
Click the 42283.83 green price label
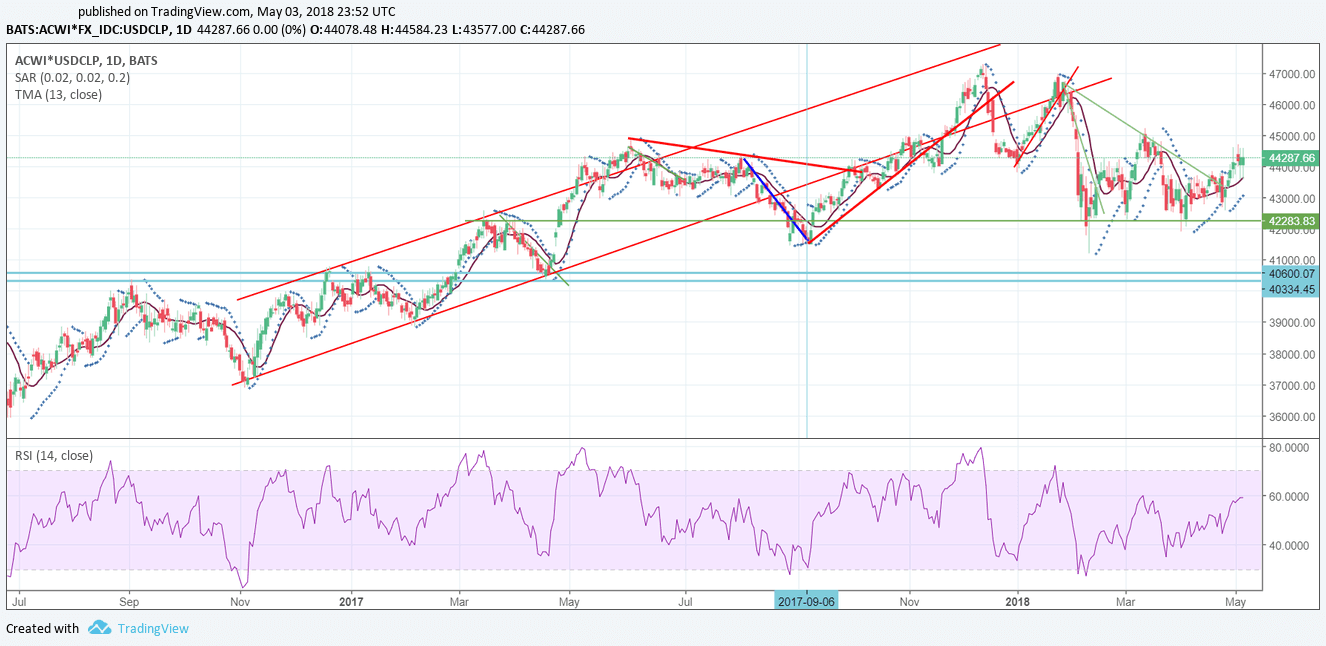1291,221
